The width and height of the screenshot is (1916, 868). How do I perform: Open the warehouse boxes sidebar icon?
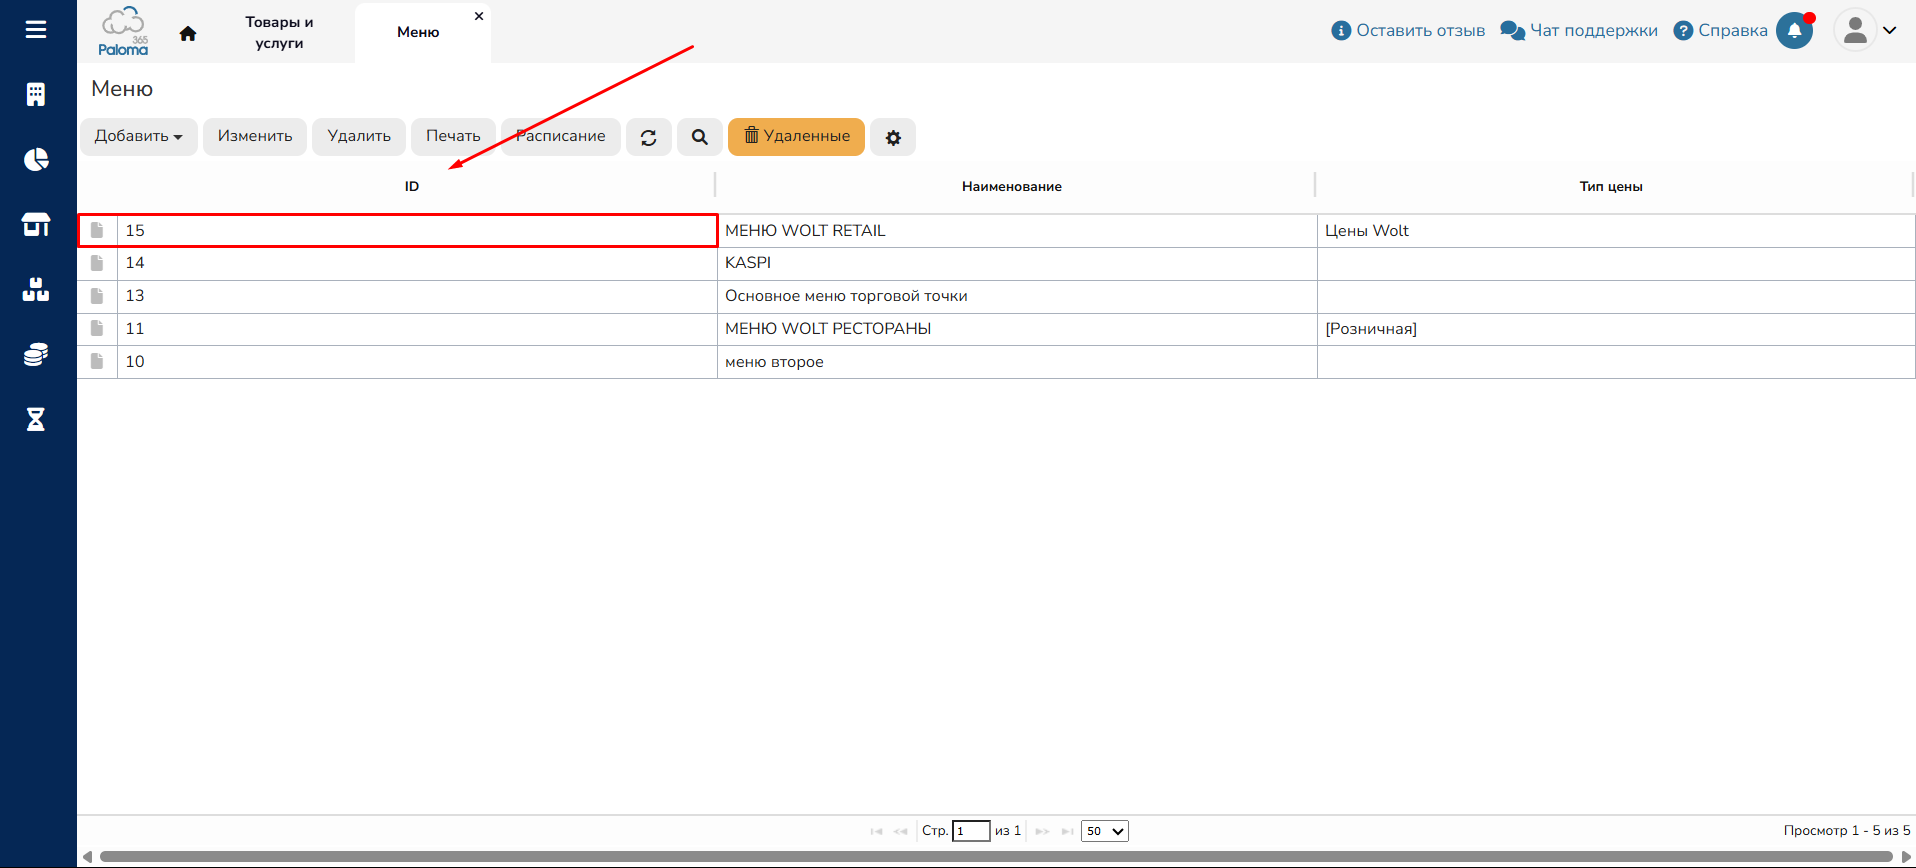point(36,290)
